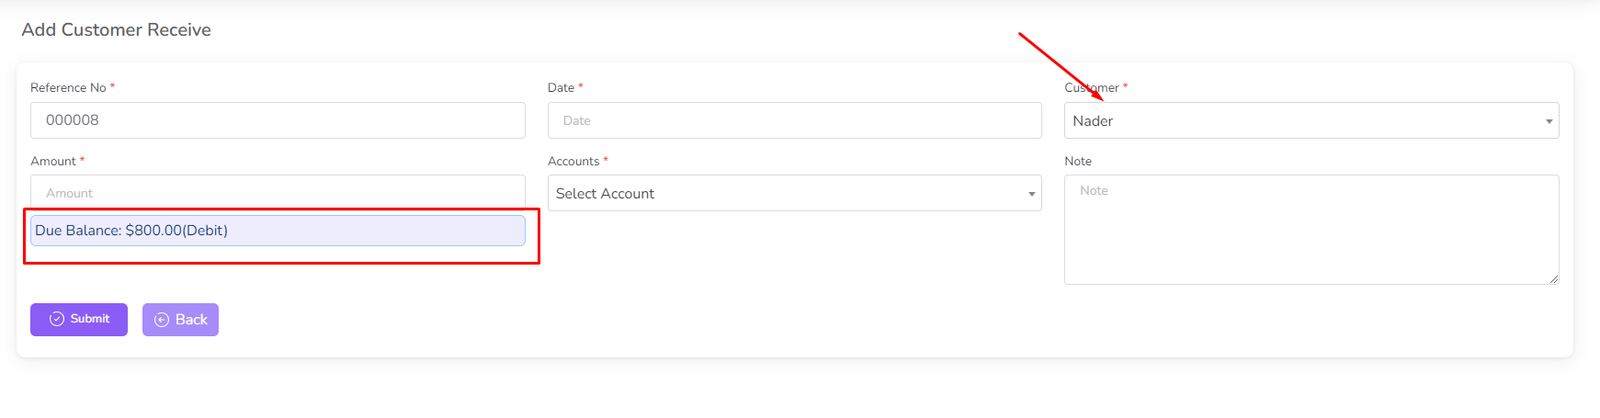Click into the Date input field
This screenshot has height=418, width=1600.
pyautogui.click(x=794, y=120)
